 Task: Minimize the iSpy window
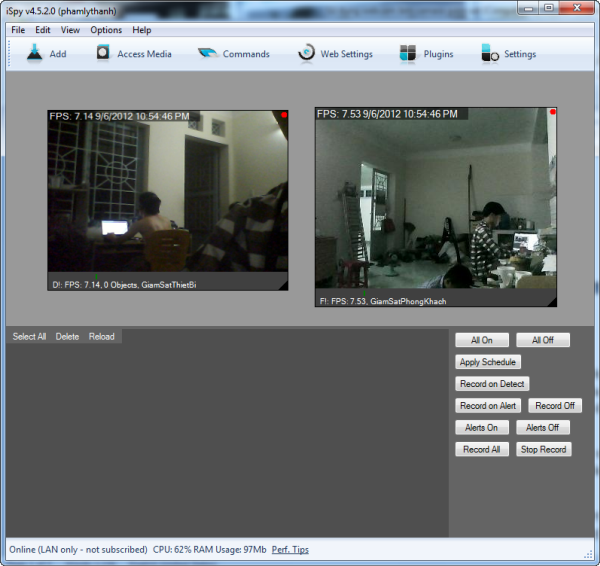click(528, 8)
